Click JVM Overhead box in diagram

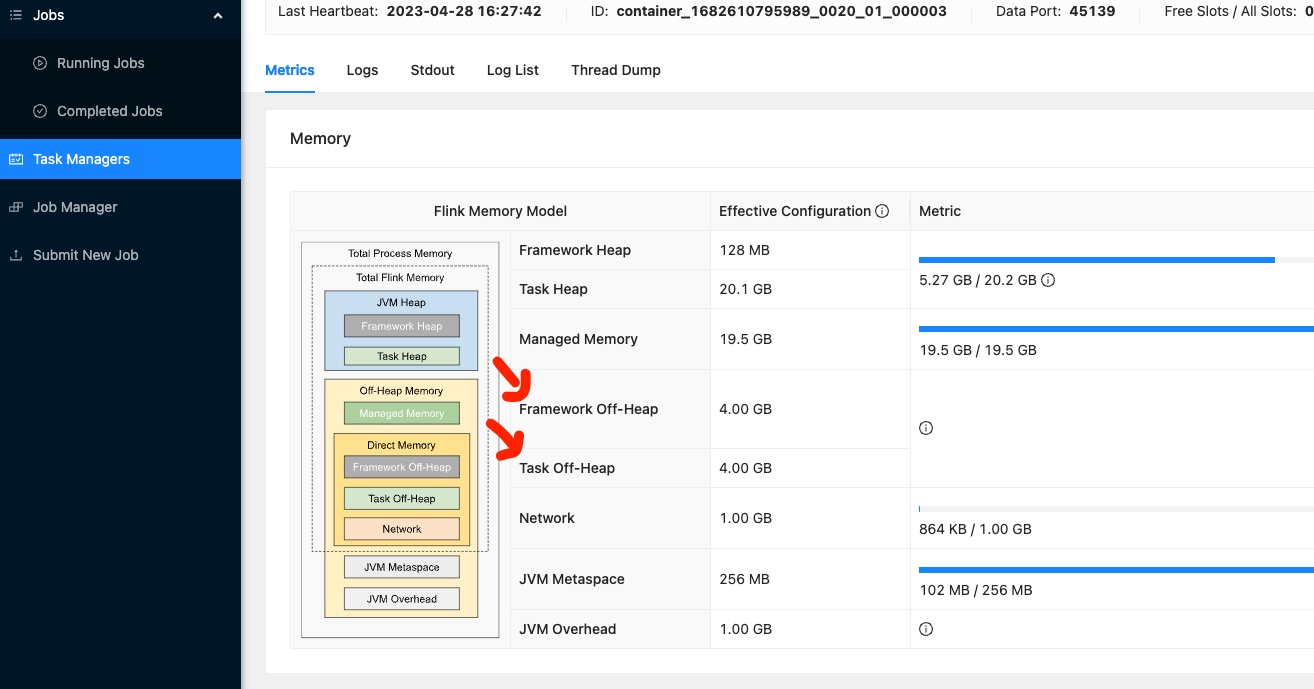point(402,599)
